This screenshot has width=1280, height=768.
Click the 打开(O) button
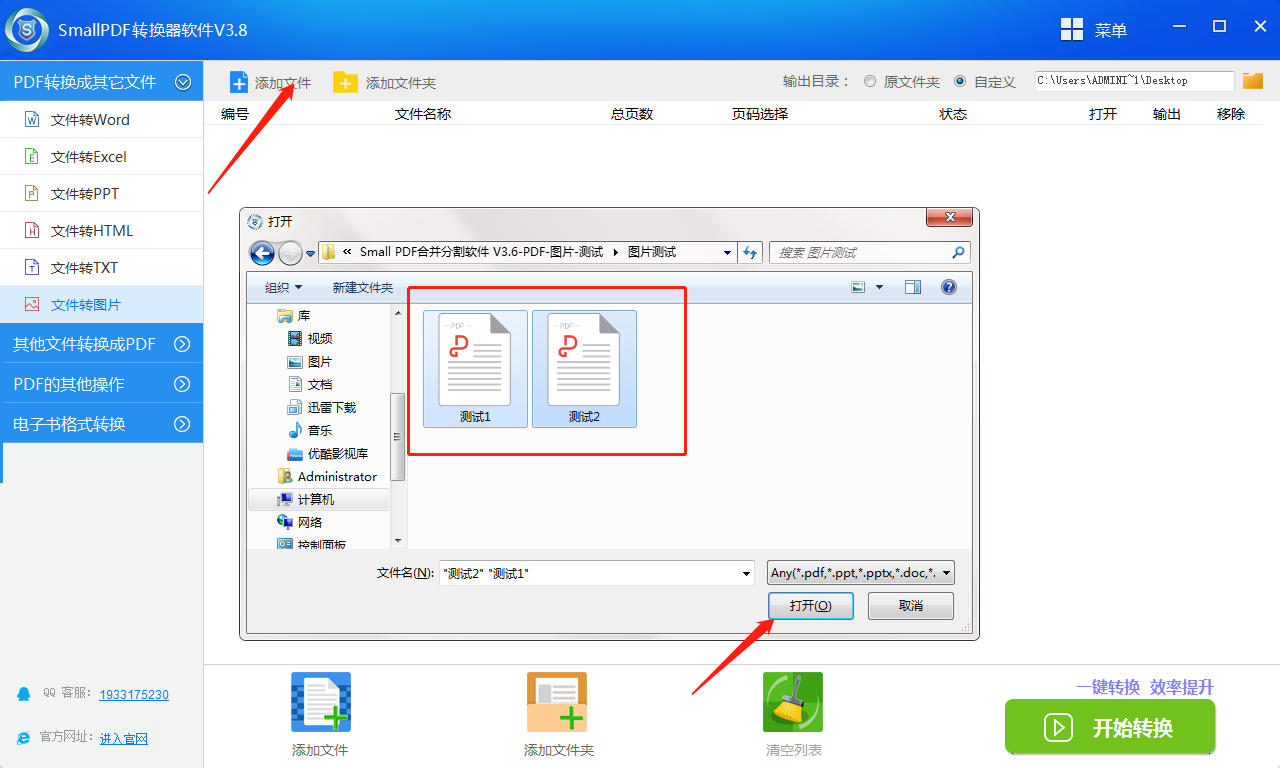pos(810,606)
